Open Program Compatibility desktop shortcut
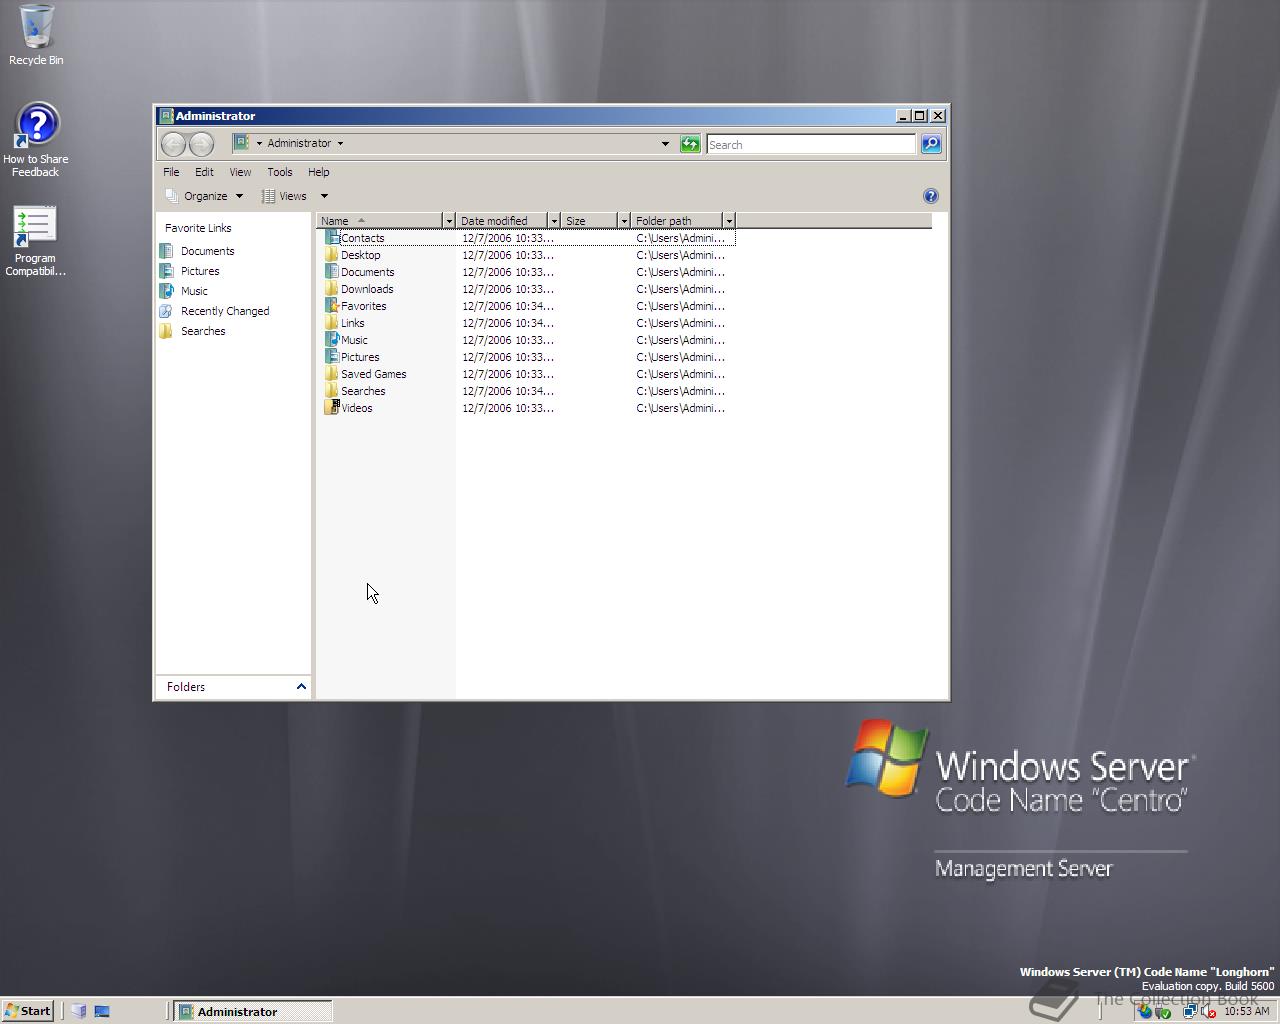The height and width of the screenshot is (1024, 1280). 35,241
